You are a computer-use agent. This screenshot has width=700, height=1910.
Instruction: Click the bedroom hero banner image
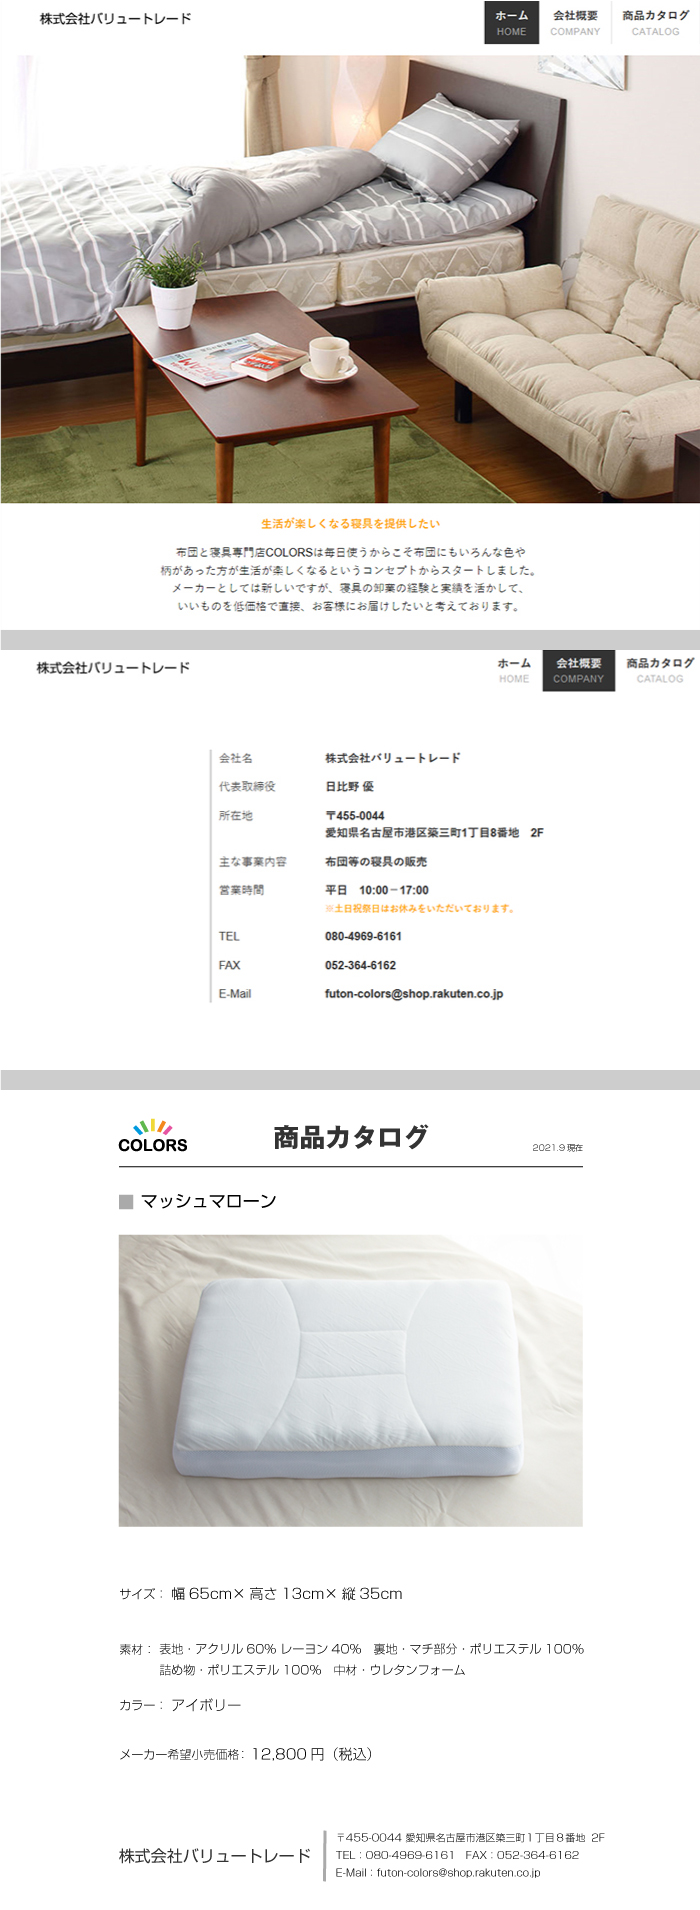click(x=350, y=278)
